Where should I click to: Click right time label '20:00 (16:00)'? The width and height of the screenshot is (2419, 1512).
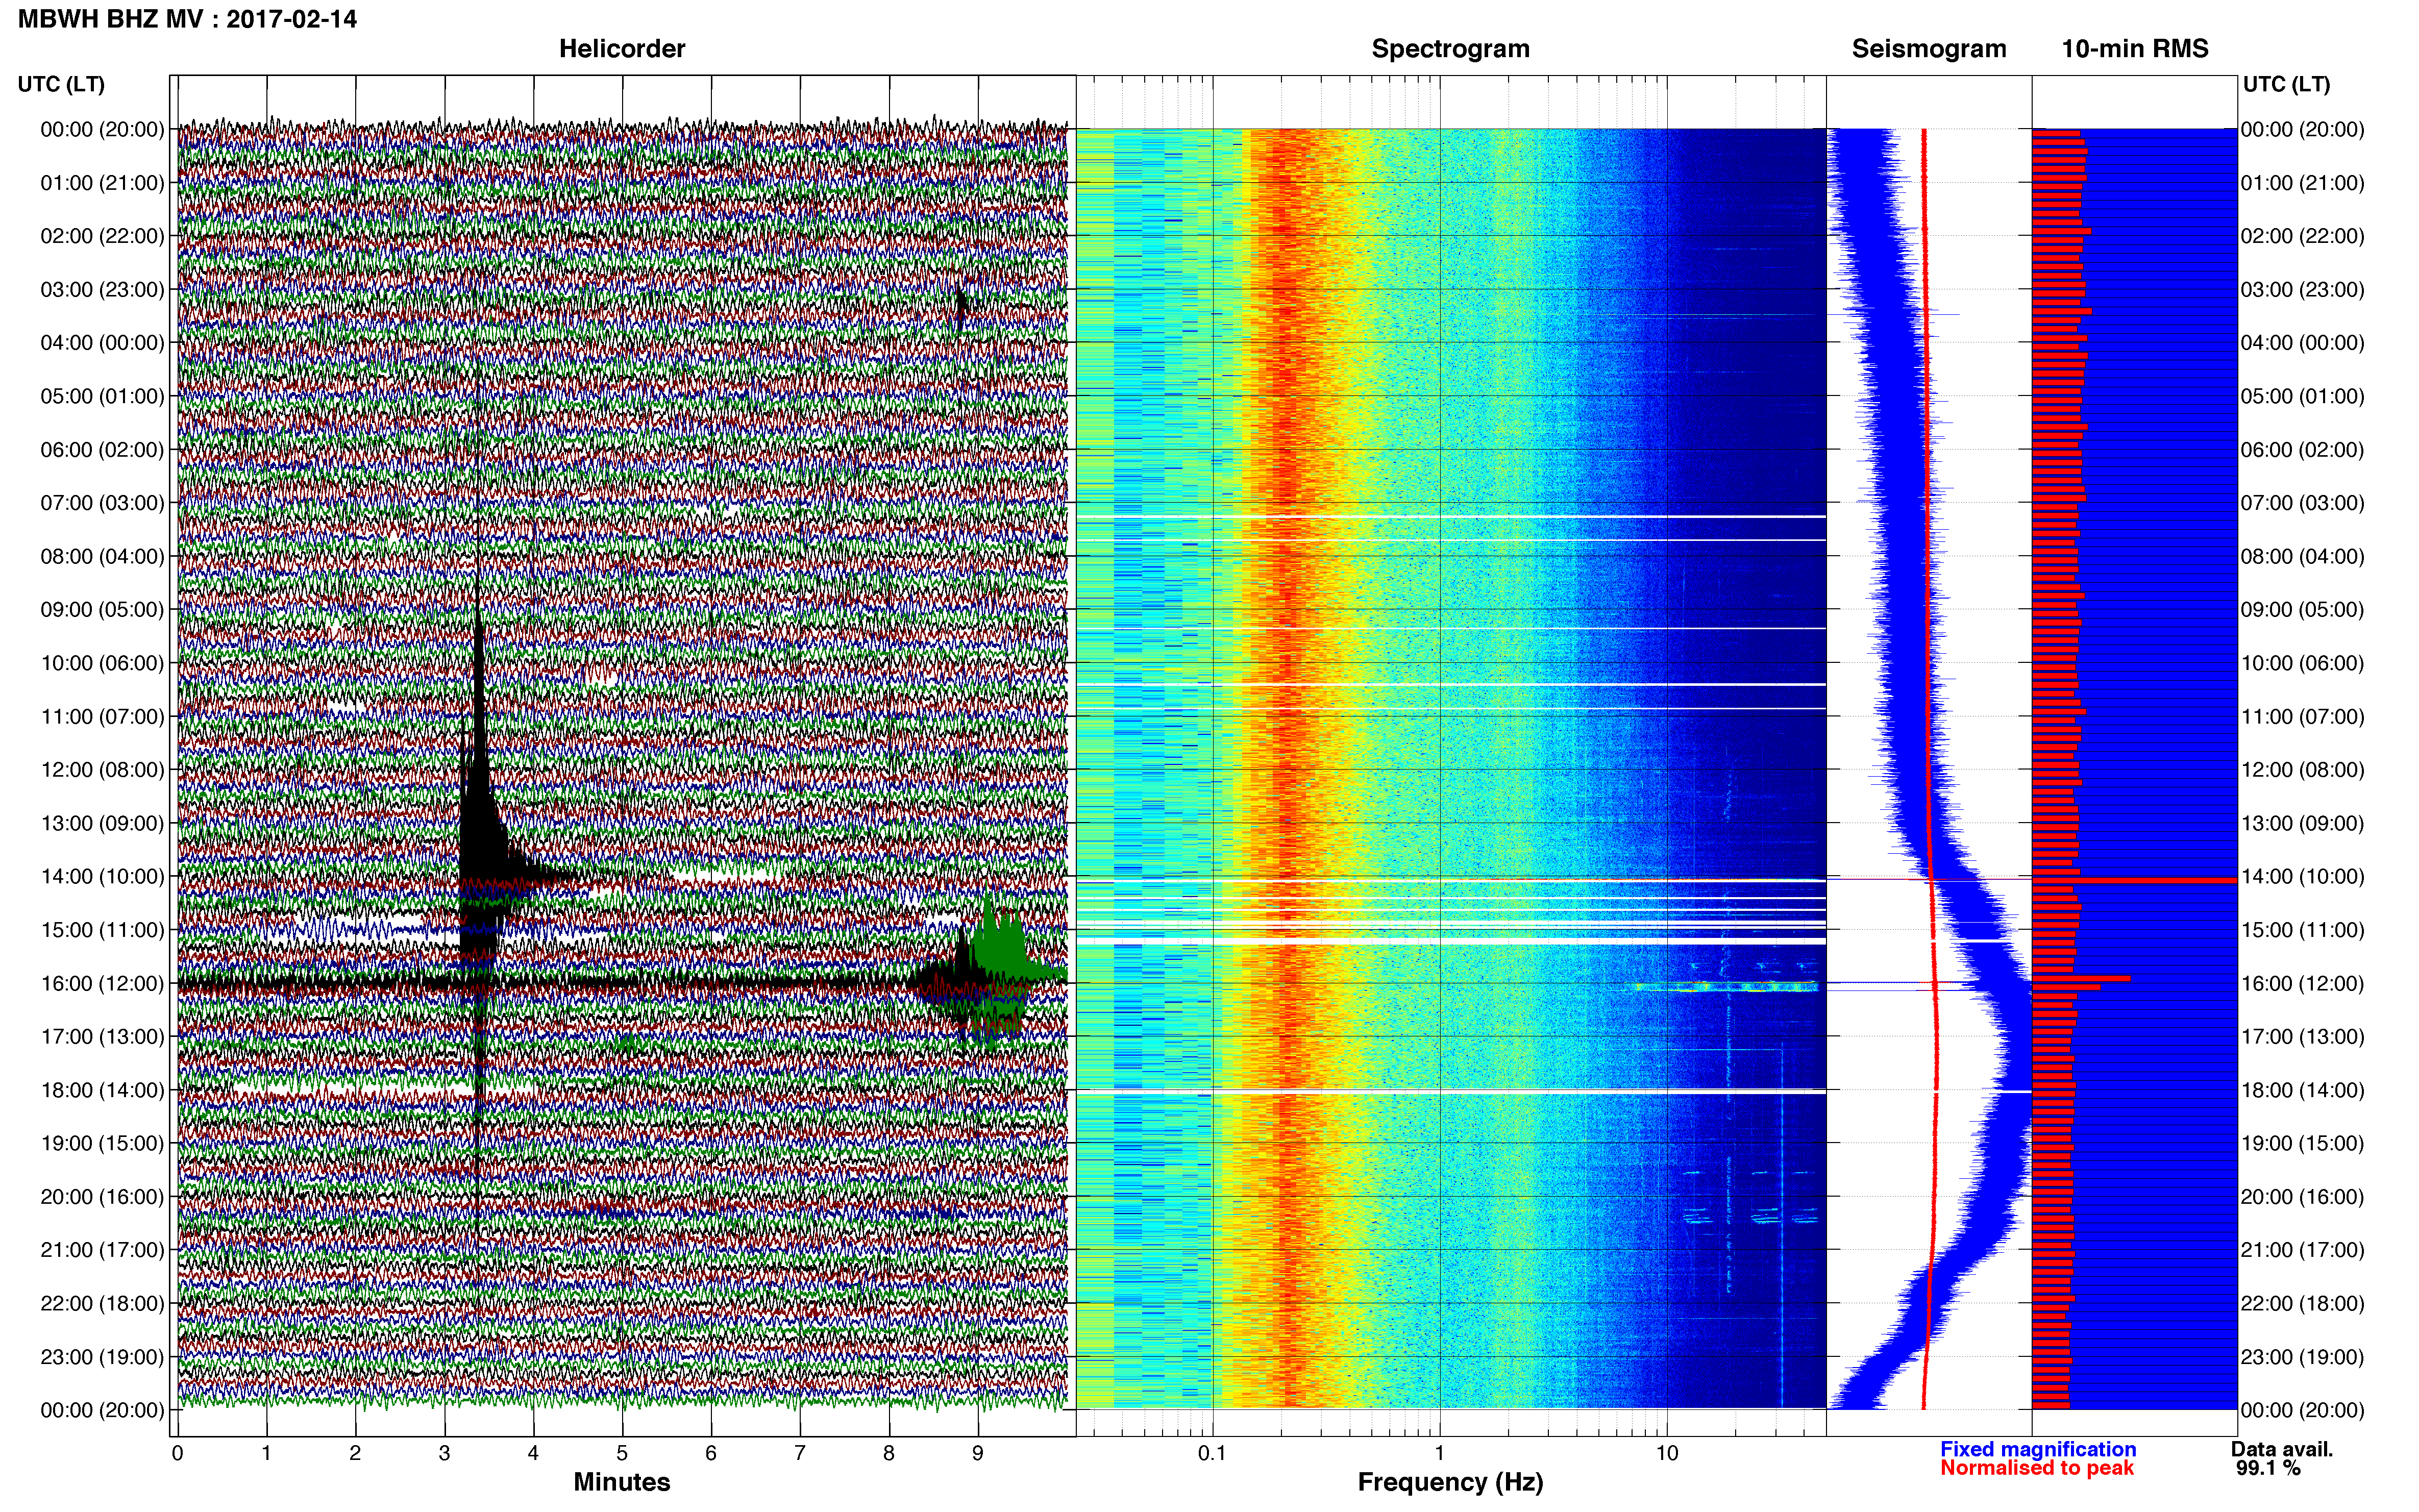pos(2302,1197)
